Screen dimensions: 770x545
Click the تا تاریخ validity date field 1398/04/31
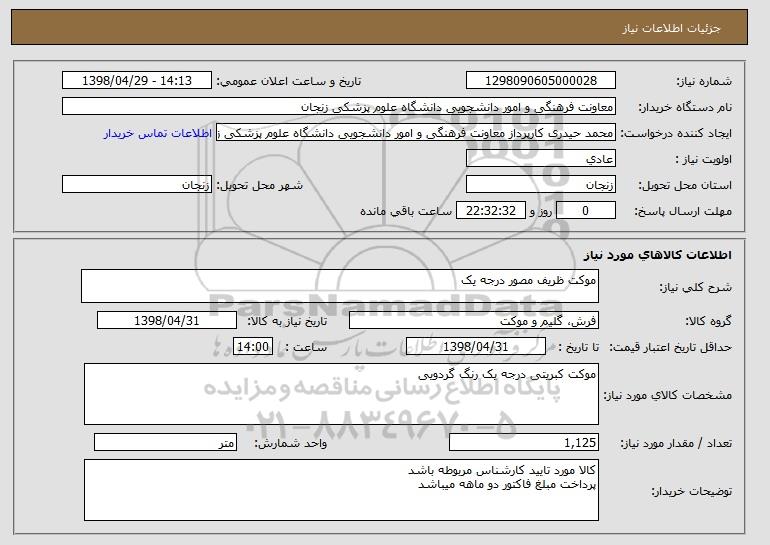click(476, 347)
